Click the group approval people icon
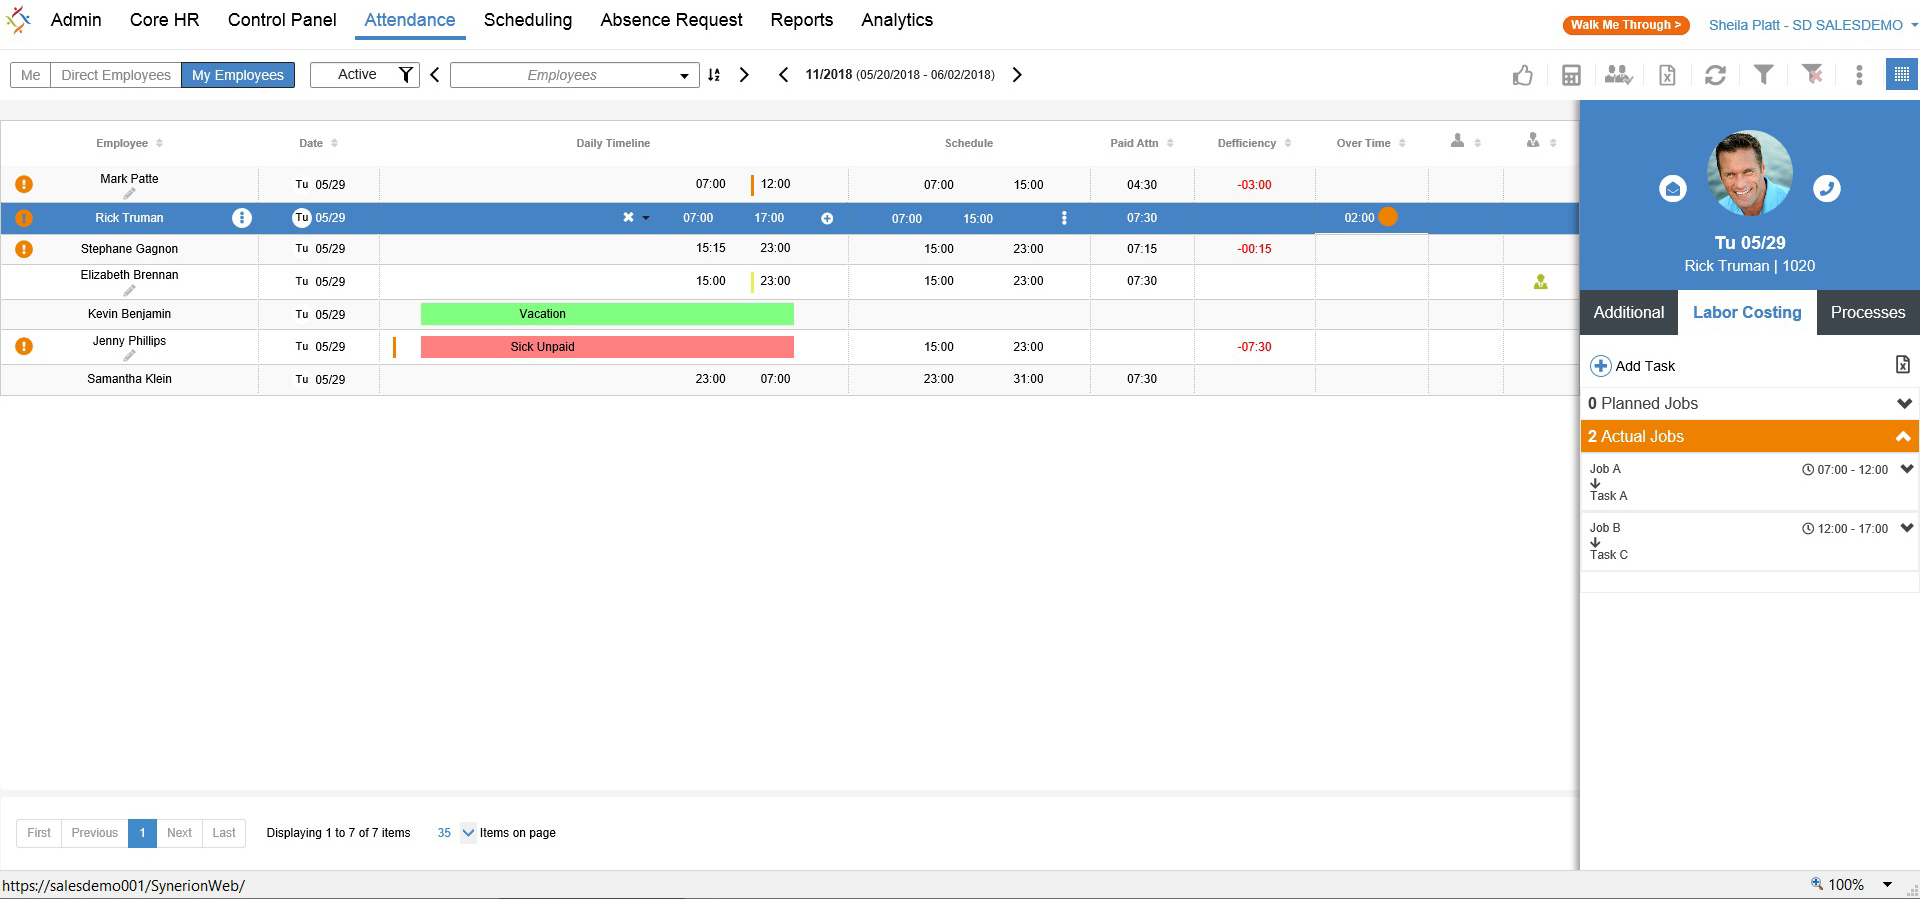Screen dimensions: 1920x899 [x=1618, y=75]
